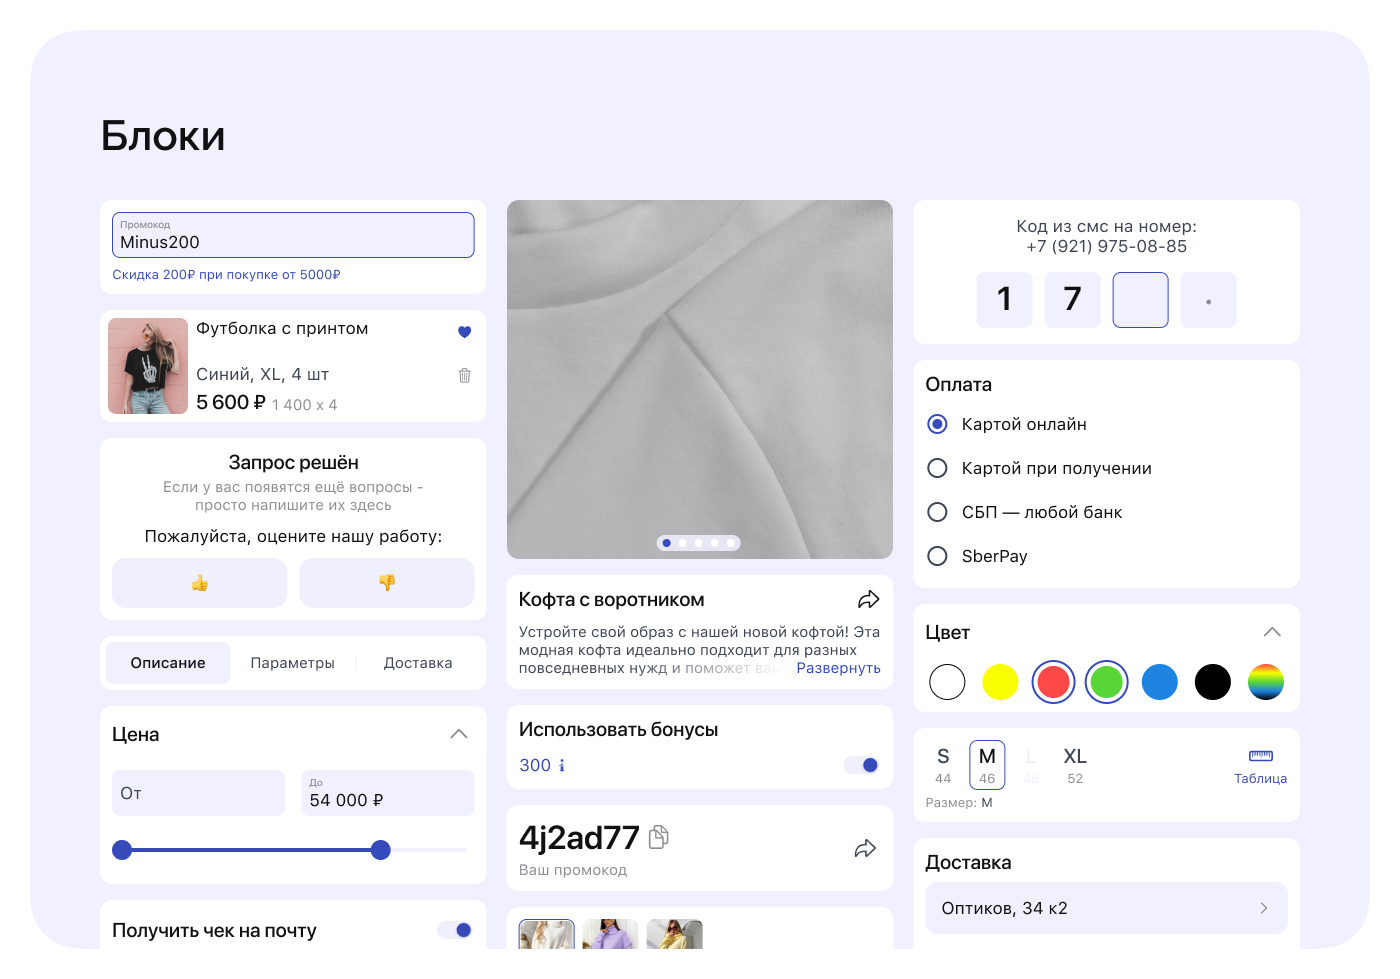Choose SberPay payment method

click(x=937, y=556)
